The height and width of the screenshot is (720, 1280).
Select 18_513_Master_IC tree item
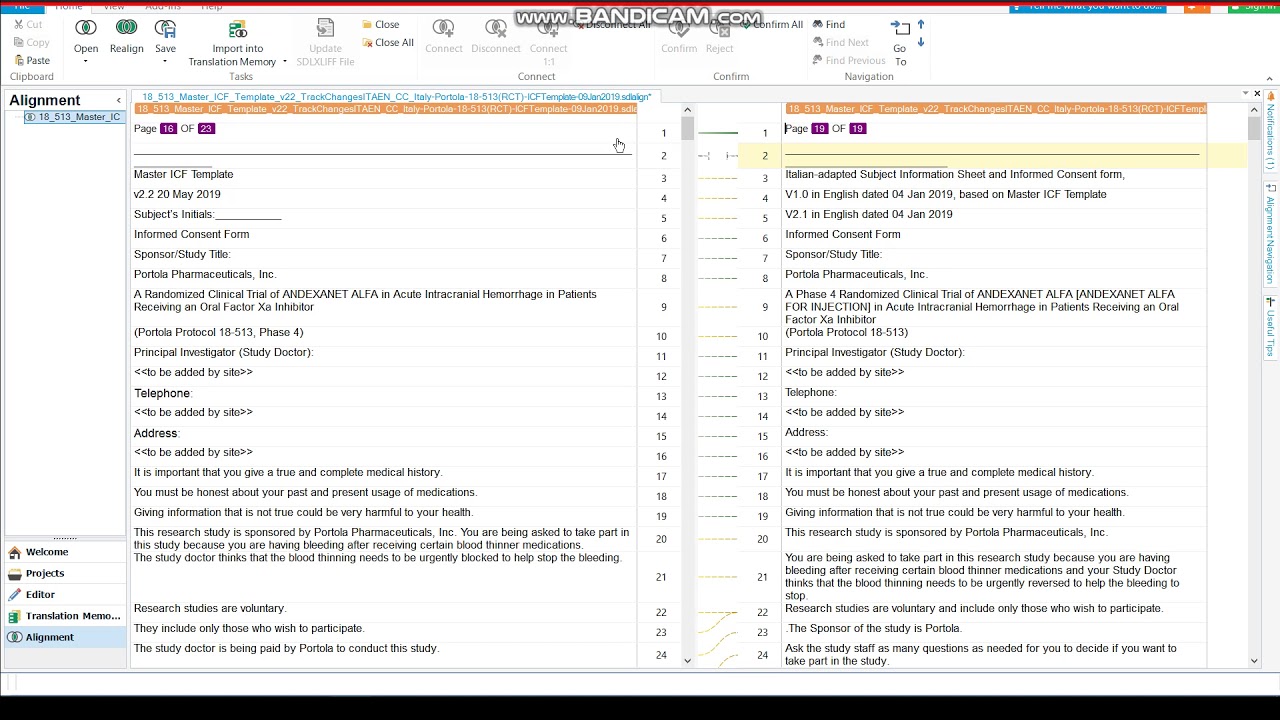(x=72, y=117)
